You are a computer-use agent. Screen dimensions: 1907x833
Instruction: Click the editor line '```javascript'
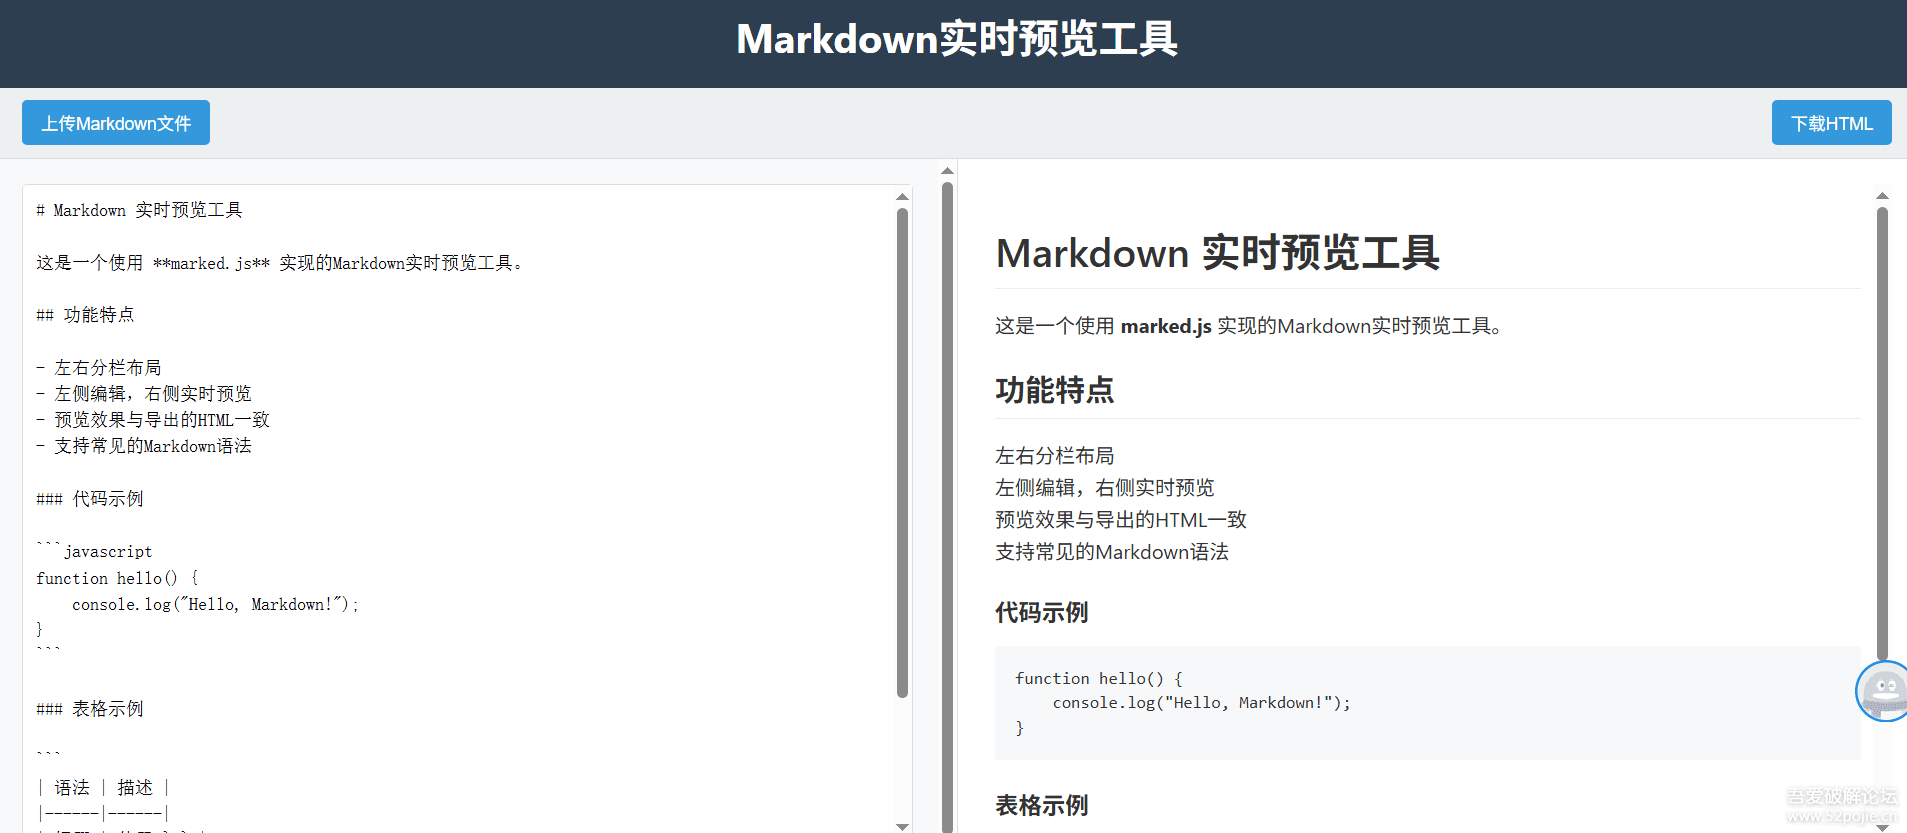pyautogui.click(x=94, y=551)
